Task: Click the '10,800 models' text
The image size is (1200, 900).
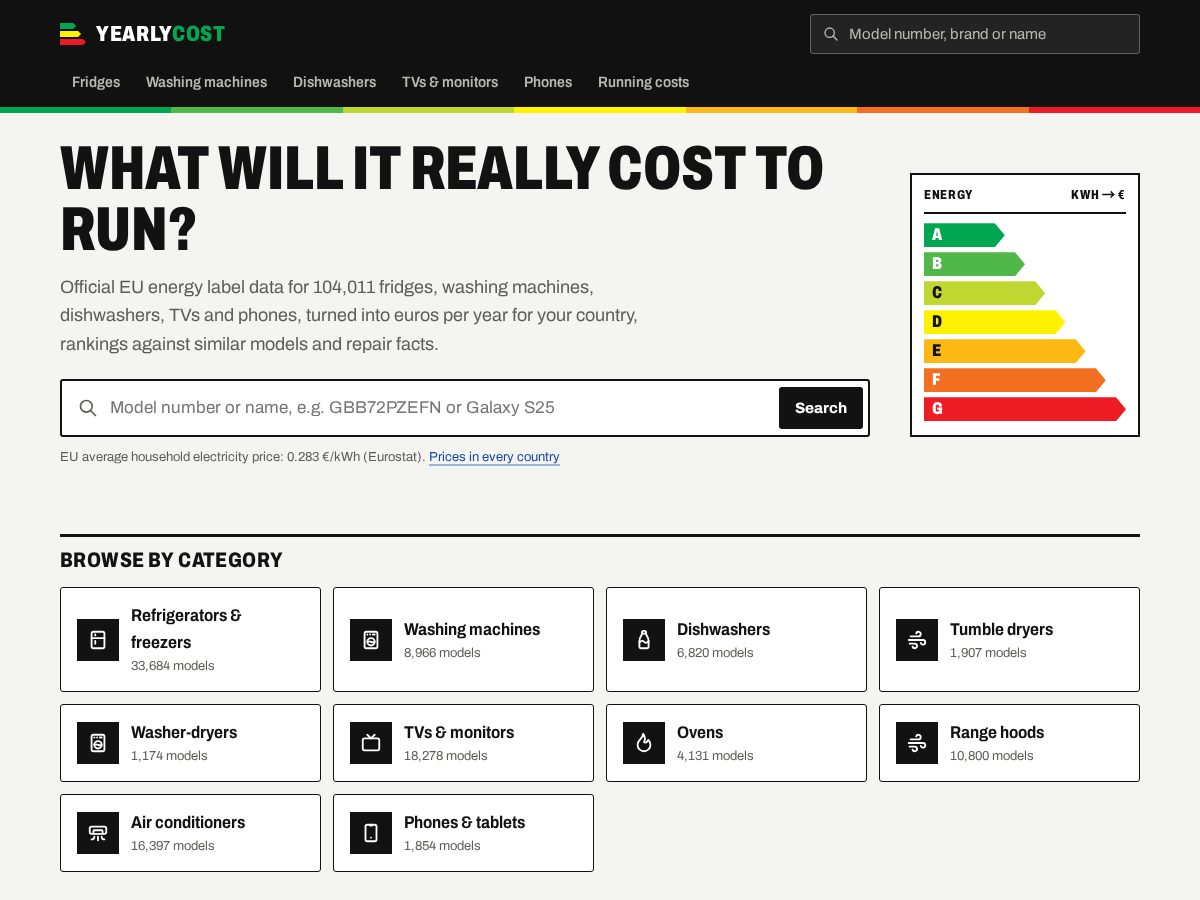Action: [992, 756]
